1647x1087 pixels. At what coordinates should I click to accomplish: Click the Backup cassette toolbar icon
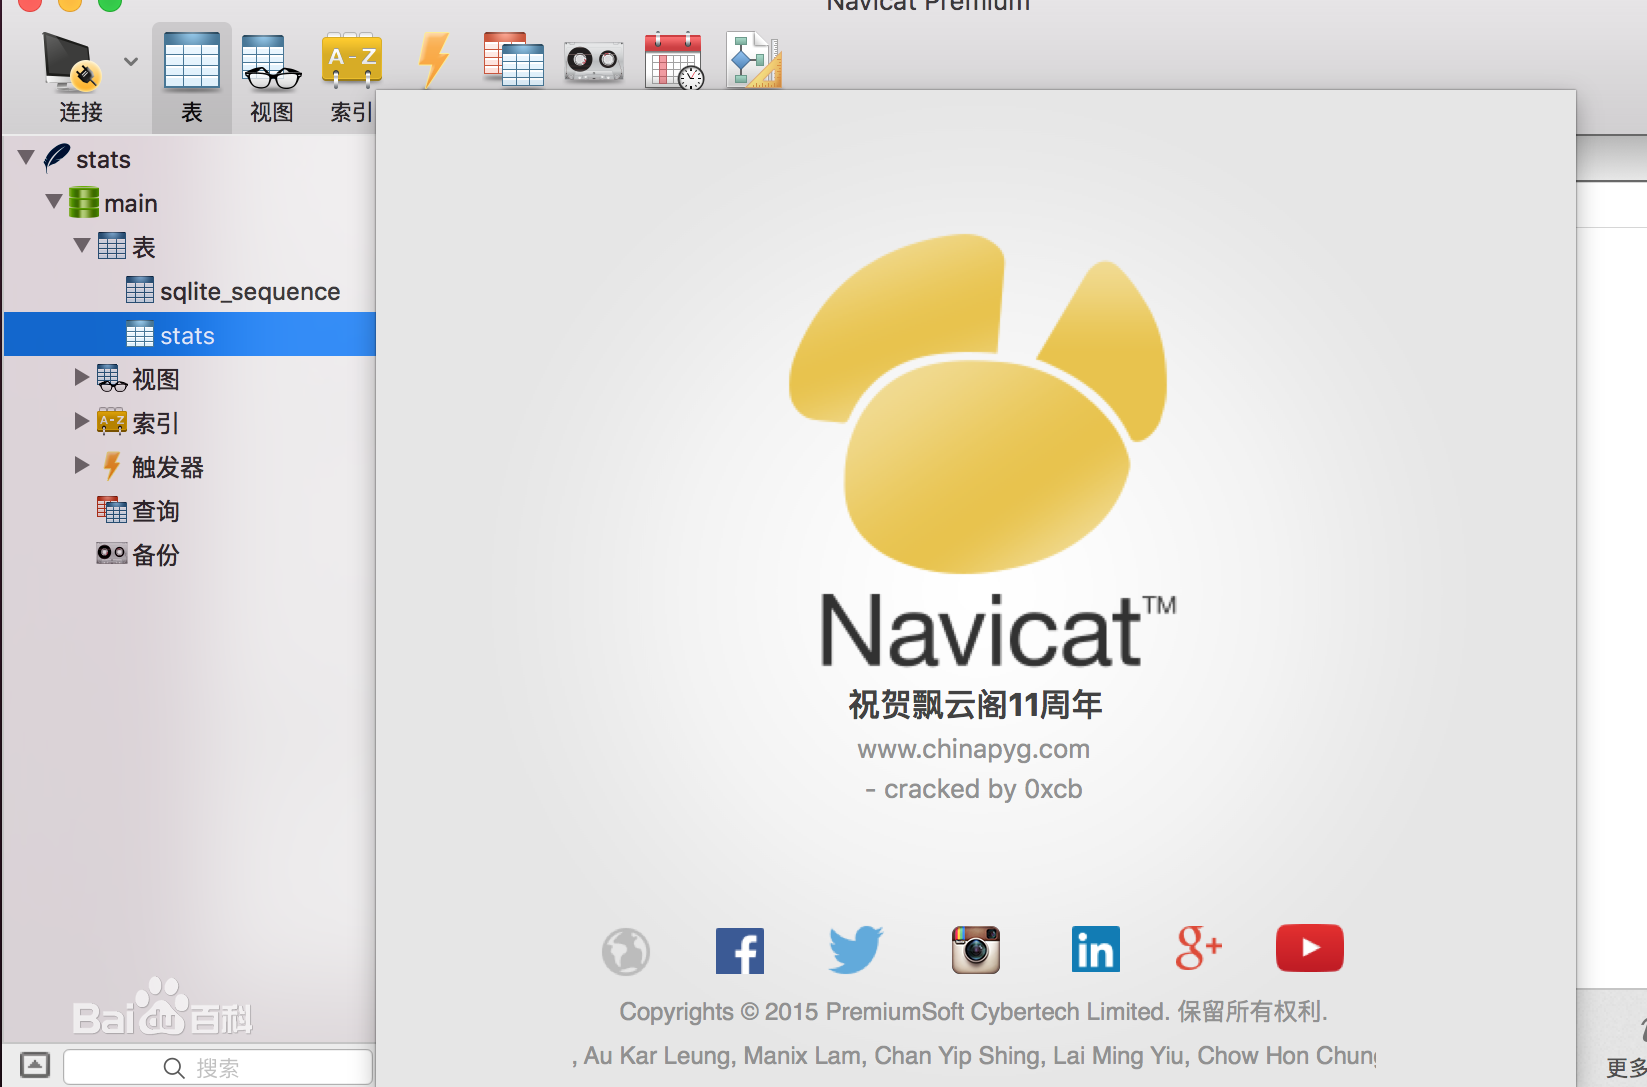tap(594, 62)
